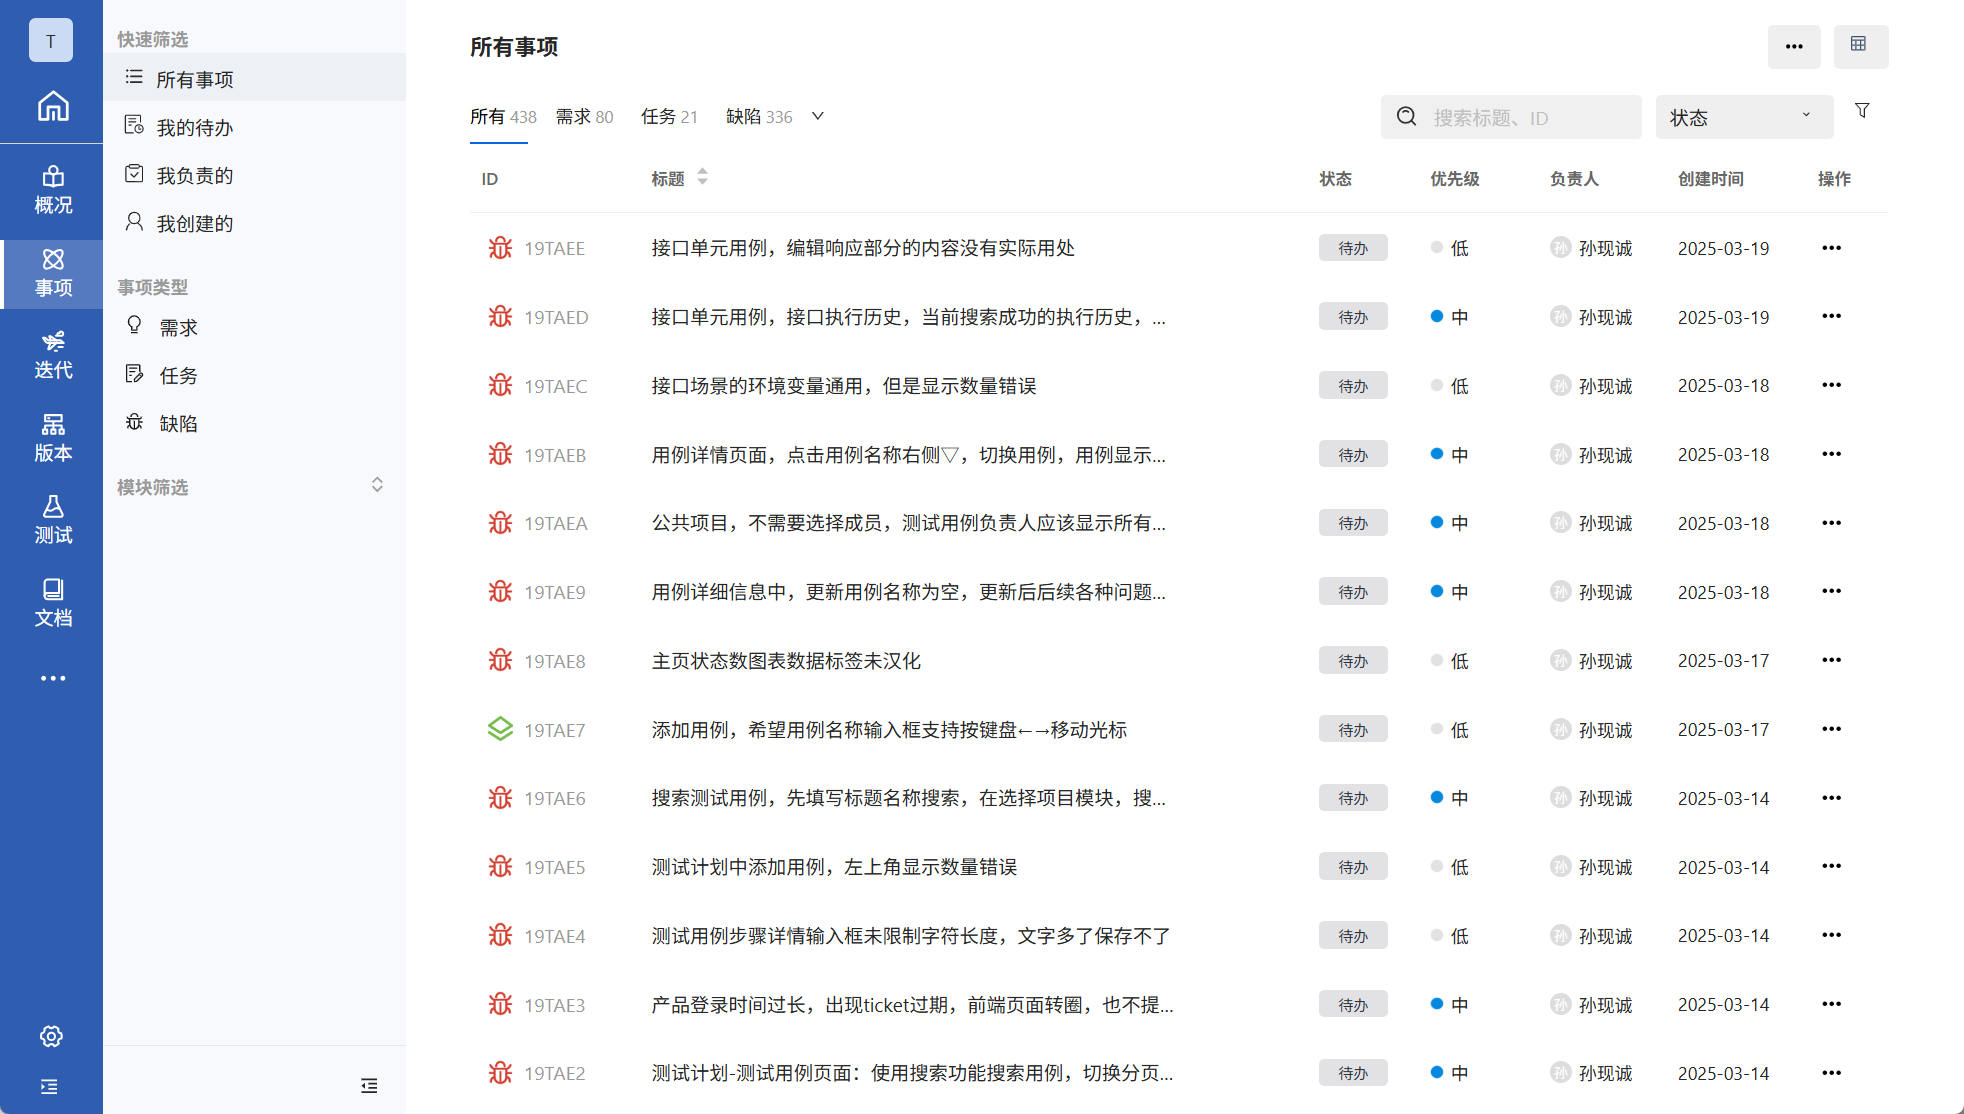Open issue 19TAE7 添加用例 title link

coord(888,730)
